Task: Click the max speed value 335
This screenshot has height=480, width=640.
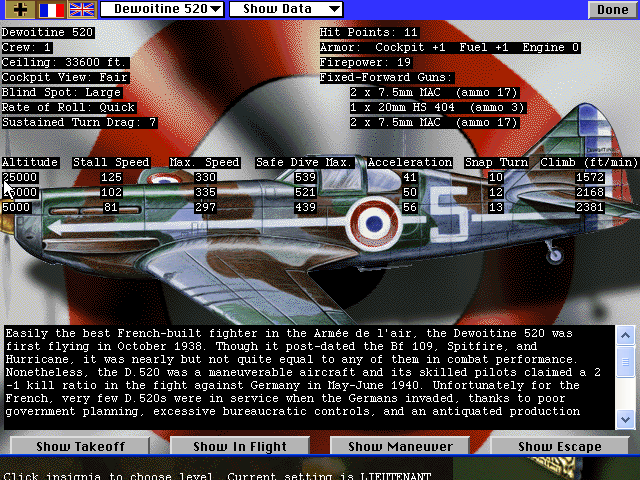Action: pyautogui.click(x=205, y=192)
